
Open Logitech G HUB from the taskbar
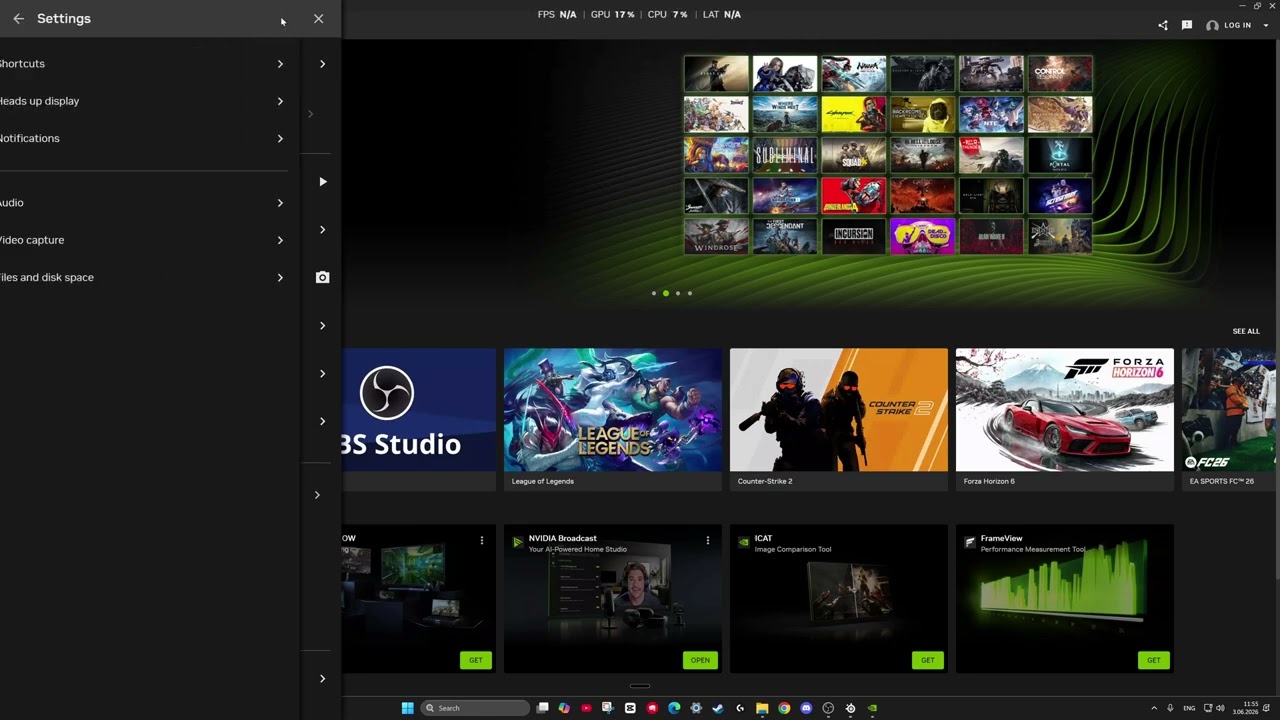coord(740,708)
